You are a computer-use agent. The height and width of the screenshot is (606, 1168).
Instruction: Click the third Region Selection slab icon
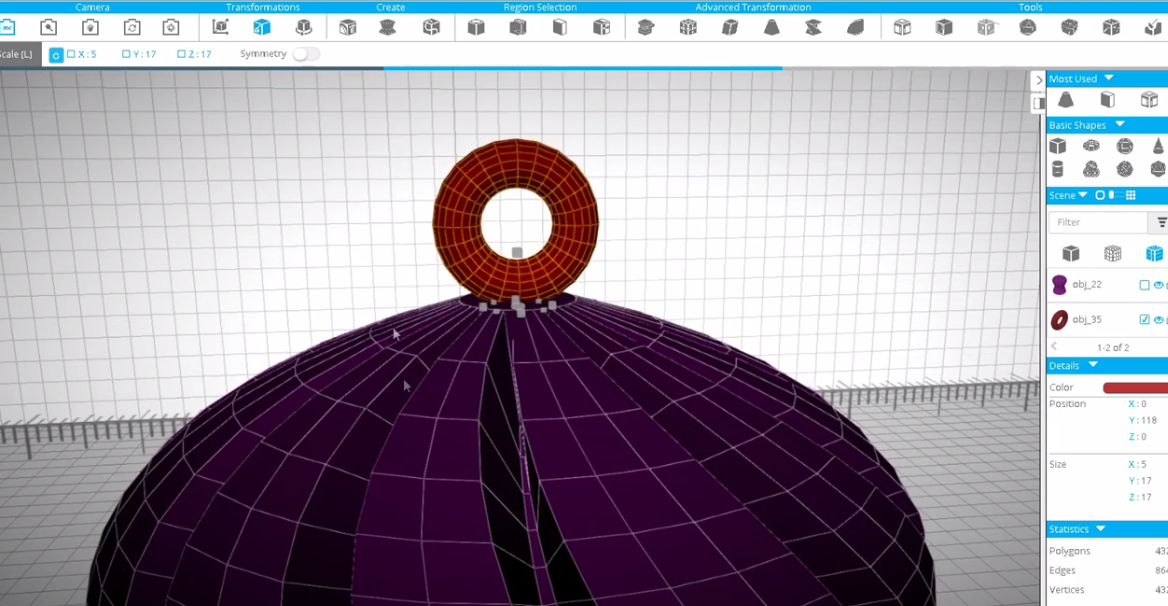[x=559, y=28]
